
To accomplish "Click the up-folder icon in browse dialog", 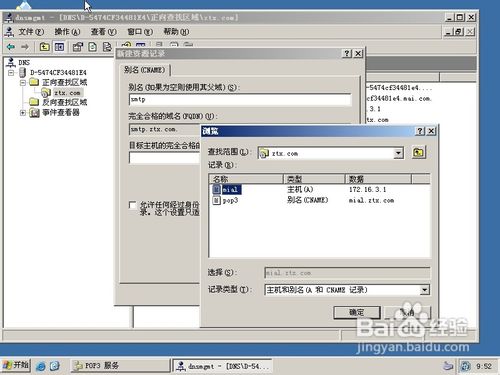I will (x=419, y=153).
